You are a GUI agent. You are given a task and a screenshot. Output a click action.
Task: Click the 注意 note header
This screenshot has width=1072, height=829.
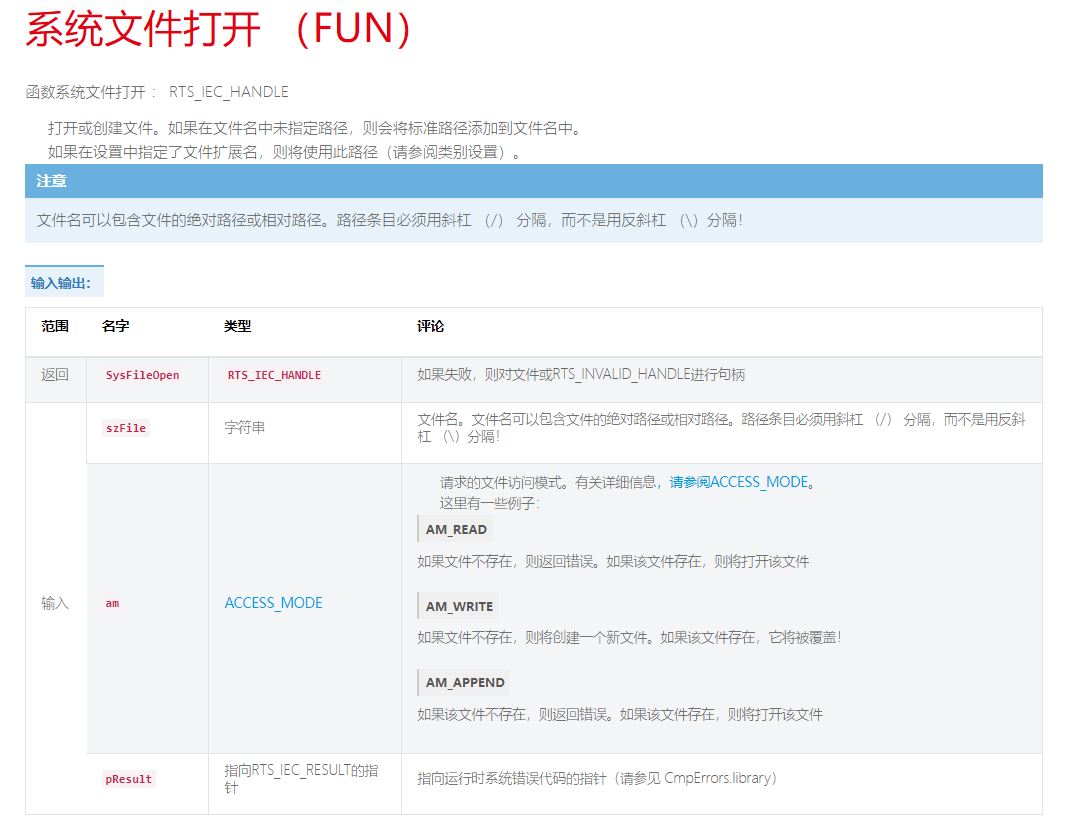coord(534,181)
